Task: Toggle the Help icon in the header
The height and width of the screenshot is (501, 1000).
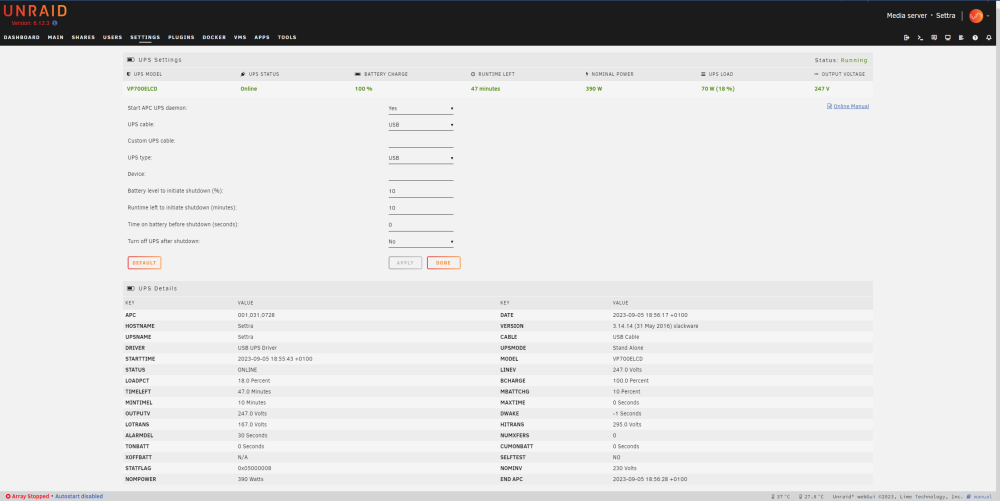Action: pyautogui.click(x=975, y=38)
